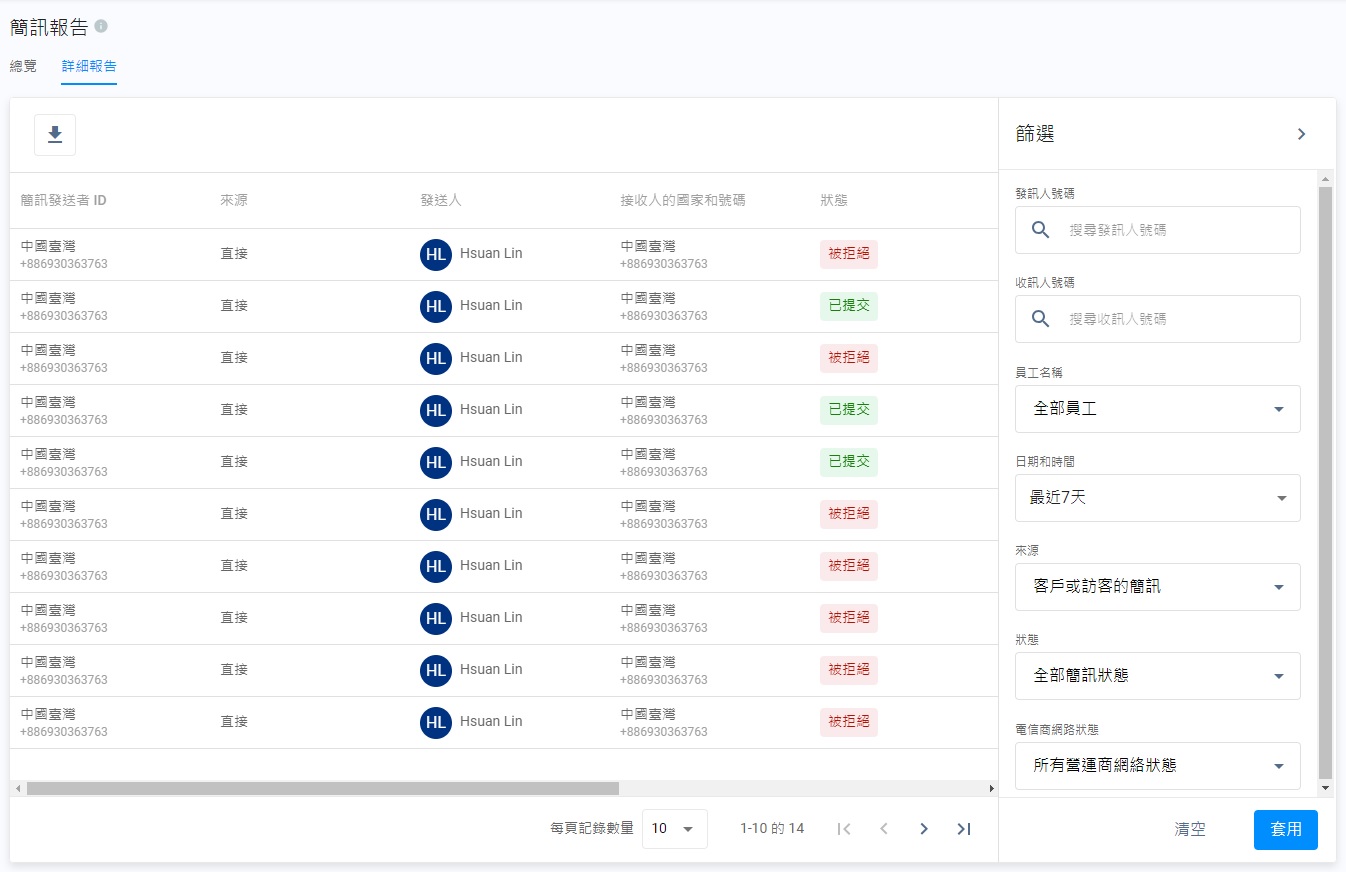1346x872 pixels.
Task: Collapse the 篩選 panel with the chevron
Action: [x=1301, y=134]
